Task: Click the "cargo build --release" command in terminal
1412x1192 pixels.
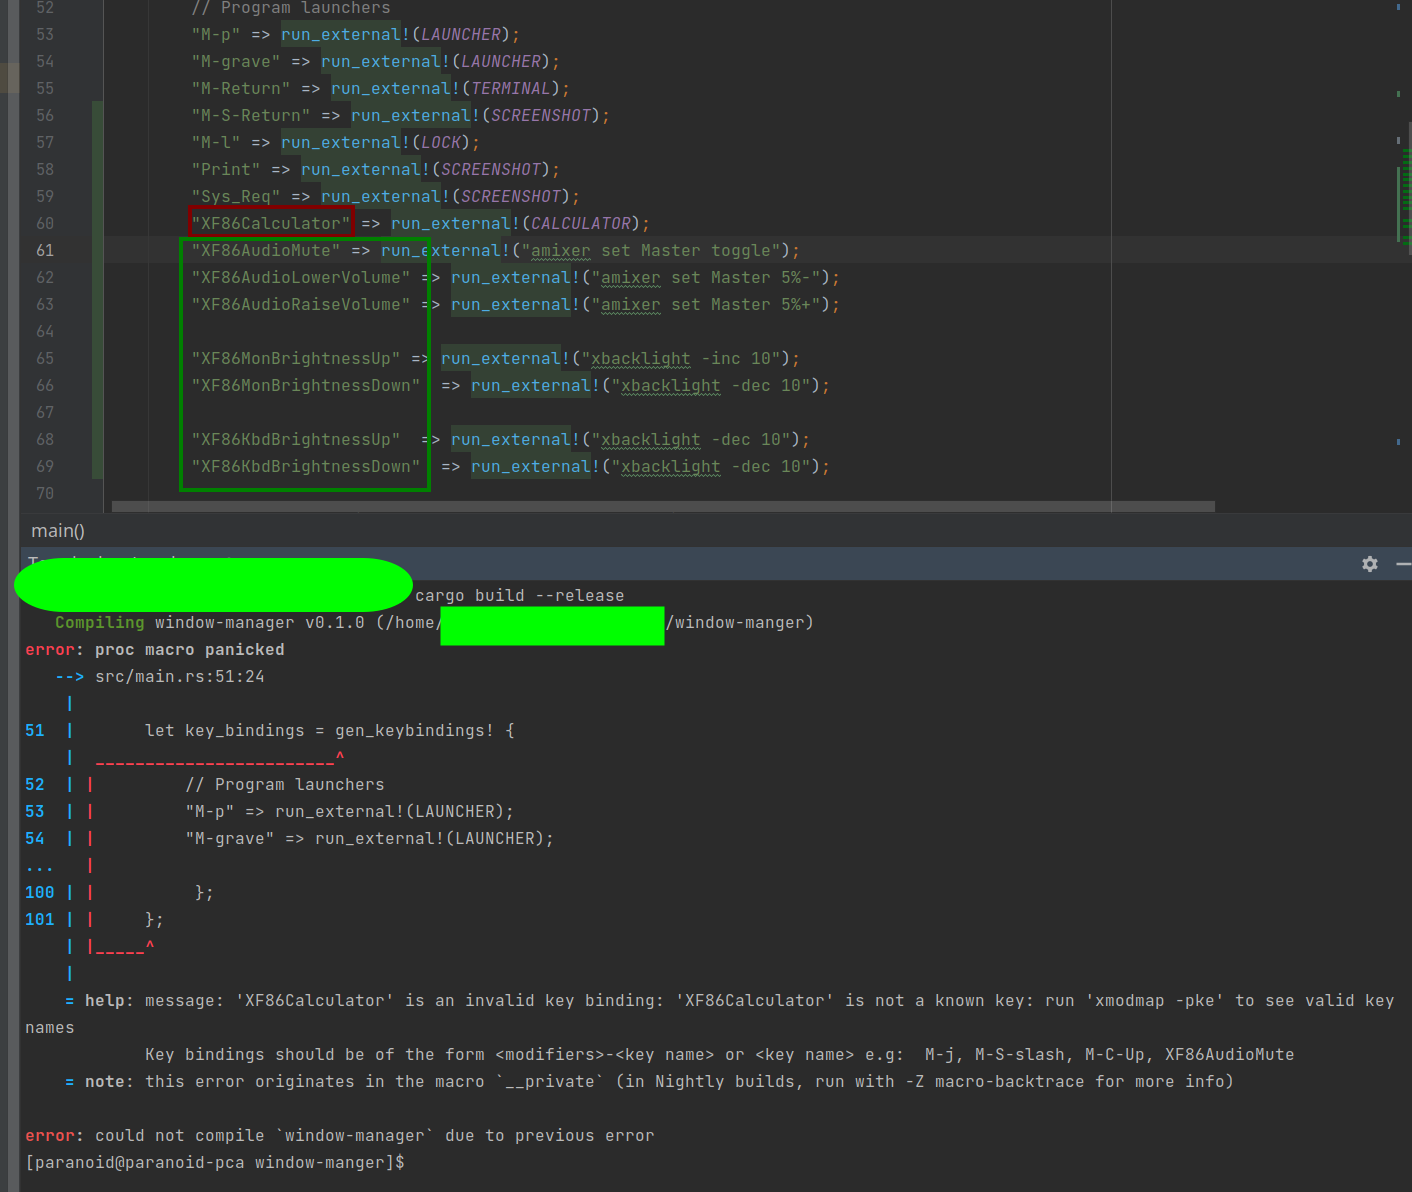Action: (520, 596)
